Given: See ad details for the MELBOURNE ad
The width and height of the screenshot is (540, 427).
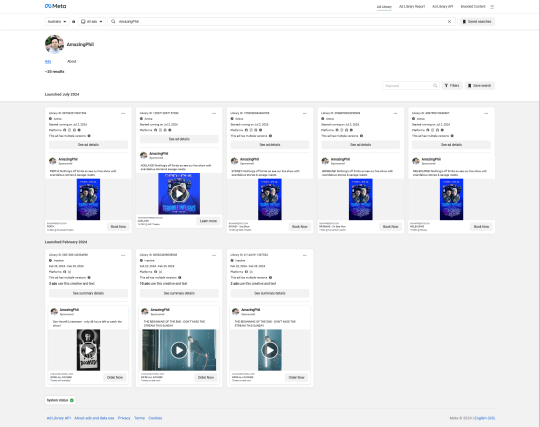Looking at the screenshot, I should pyautogui.click(x=451, y=145).
